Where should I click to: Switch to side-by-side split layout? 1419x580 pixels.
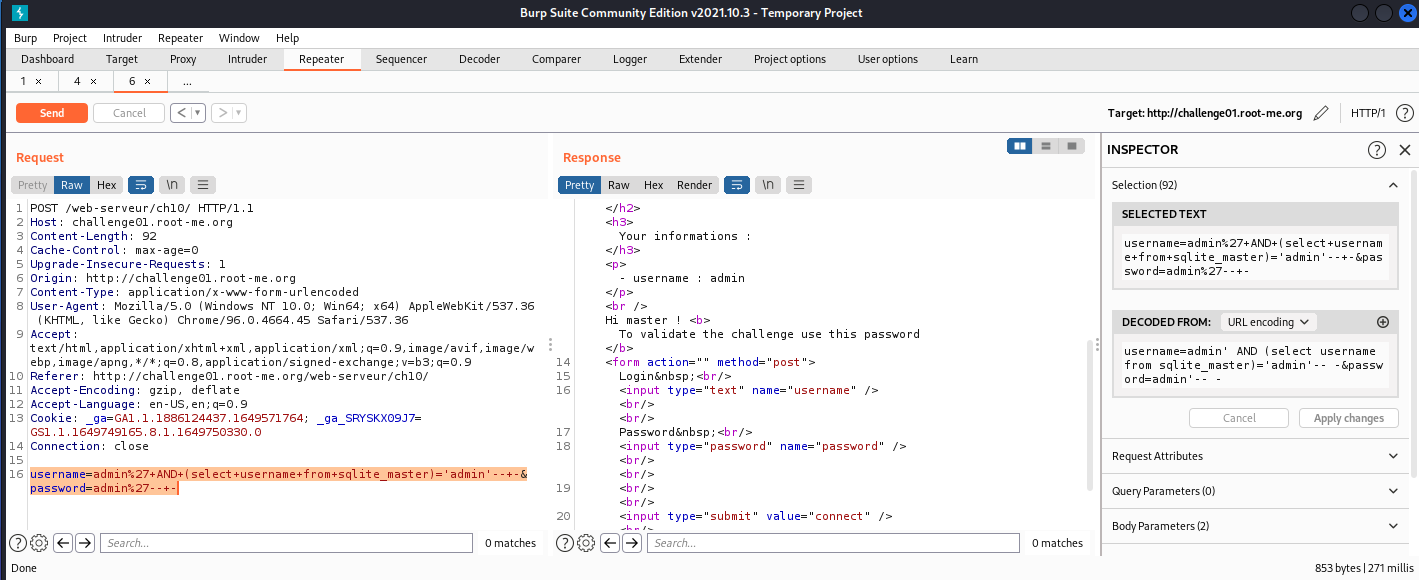point(1020,146)
